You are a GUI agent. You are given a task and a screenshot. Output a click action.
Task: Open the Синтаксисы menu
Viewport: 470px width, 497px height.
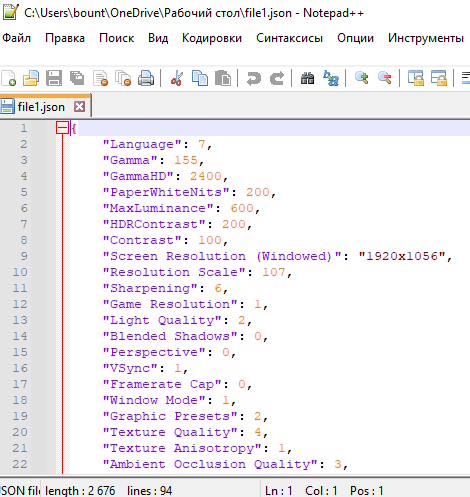[x=289, y=38]
